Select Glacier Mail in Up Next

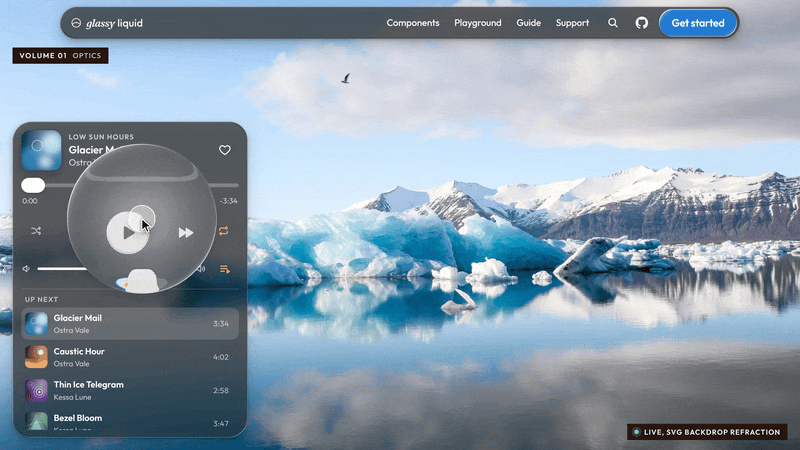pos(130,323)
